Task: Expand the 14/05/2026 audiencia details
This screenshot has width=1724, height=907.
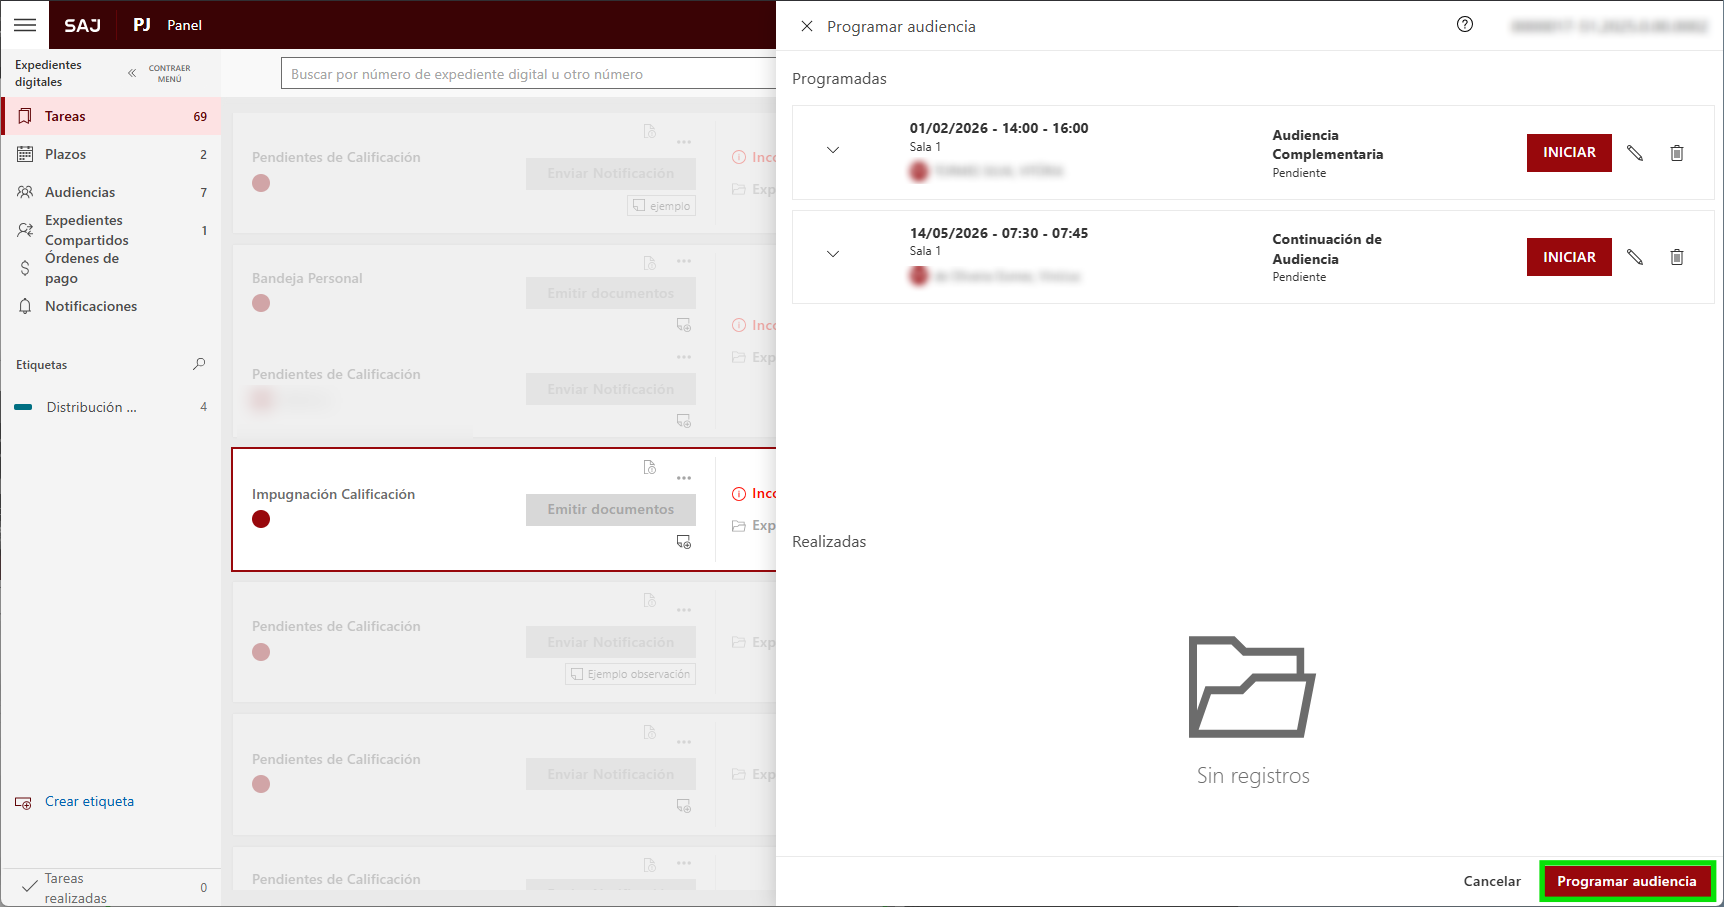Action: pos(832,254)
